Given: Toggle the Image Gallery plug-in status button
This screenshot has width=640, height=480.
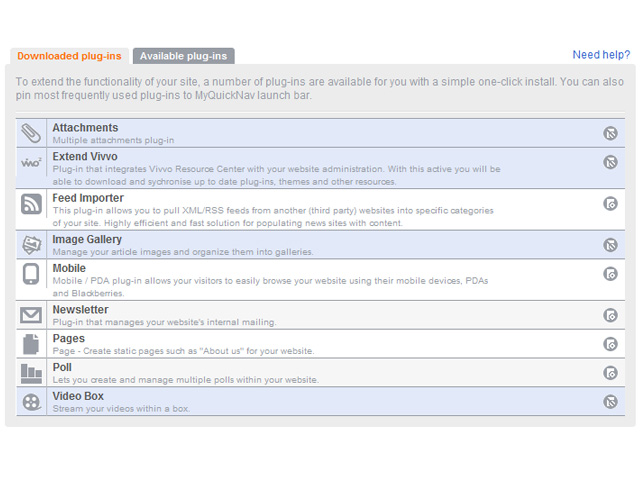Looking at the screenshot, I should [x=610, y=245].
